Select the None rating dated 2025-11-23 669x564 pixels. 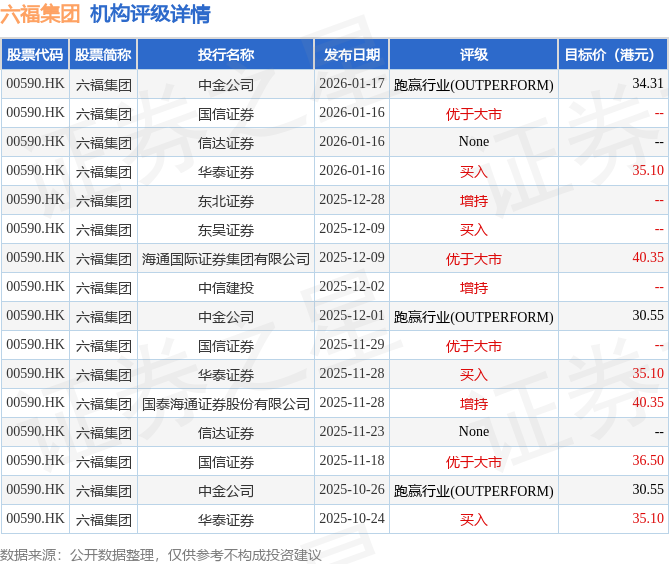[x=474, y=432]
